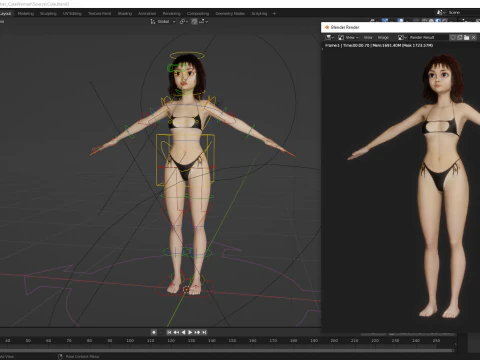Switch to the Texture Paint workspace tab
The image size is (480, 360).
(x=100, y=14)
